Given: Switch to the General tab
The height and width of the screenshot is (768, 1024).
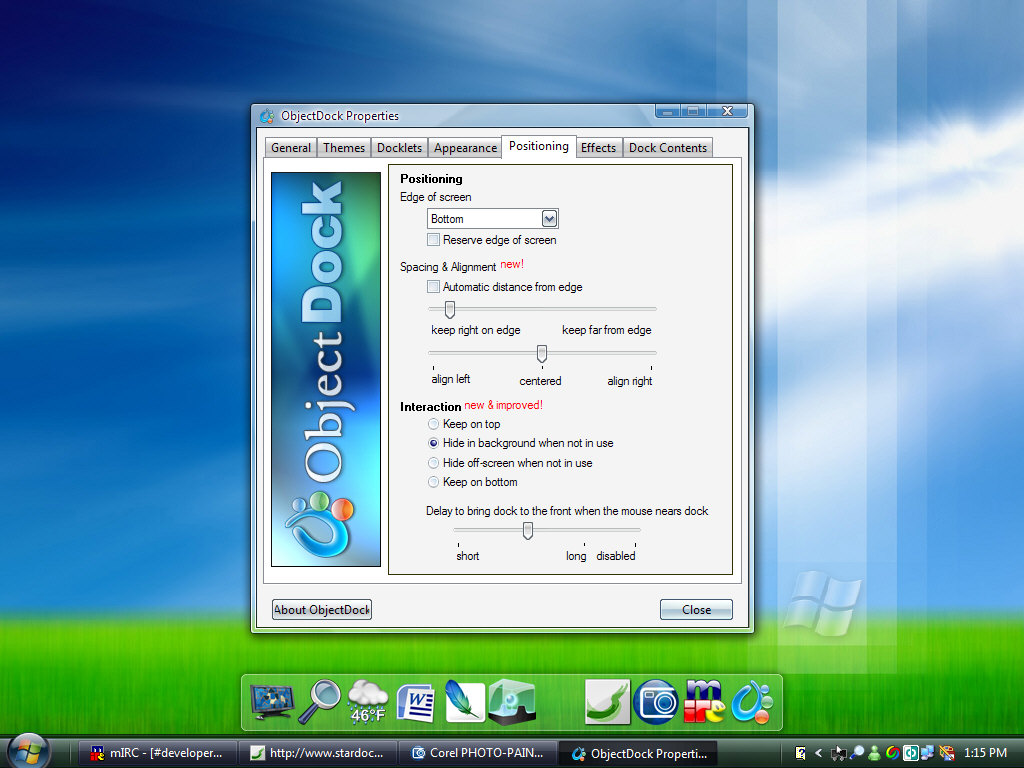Looking at the screenshot, I should point(291,148).
